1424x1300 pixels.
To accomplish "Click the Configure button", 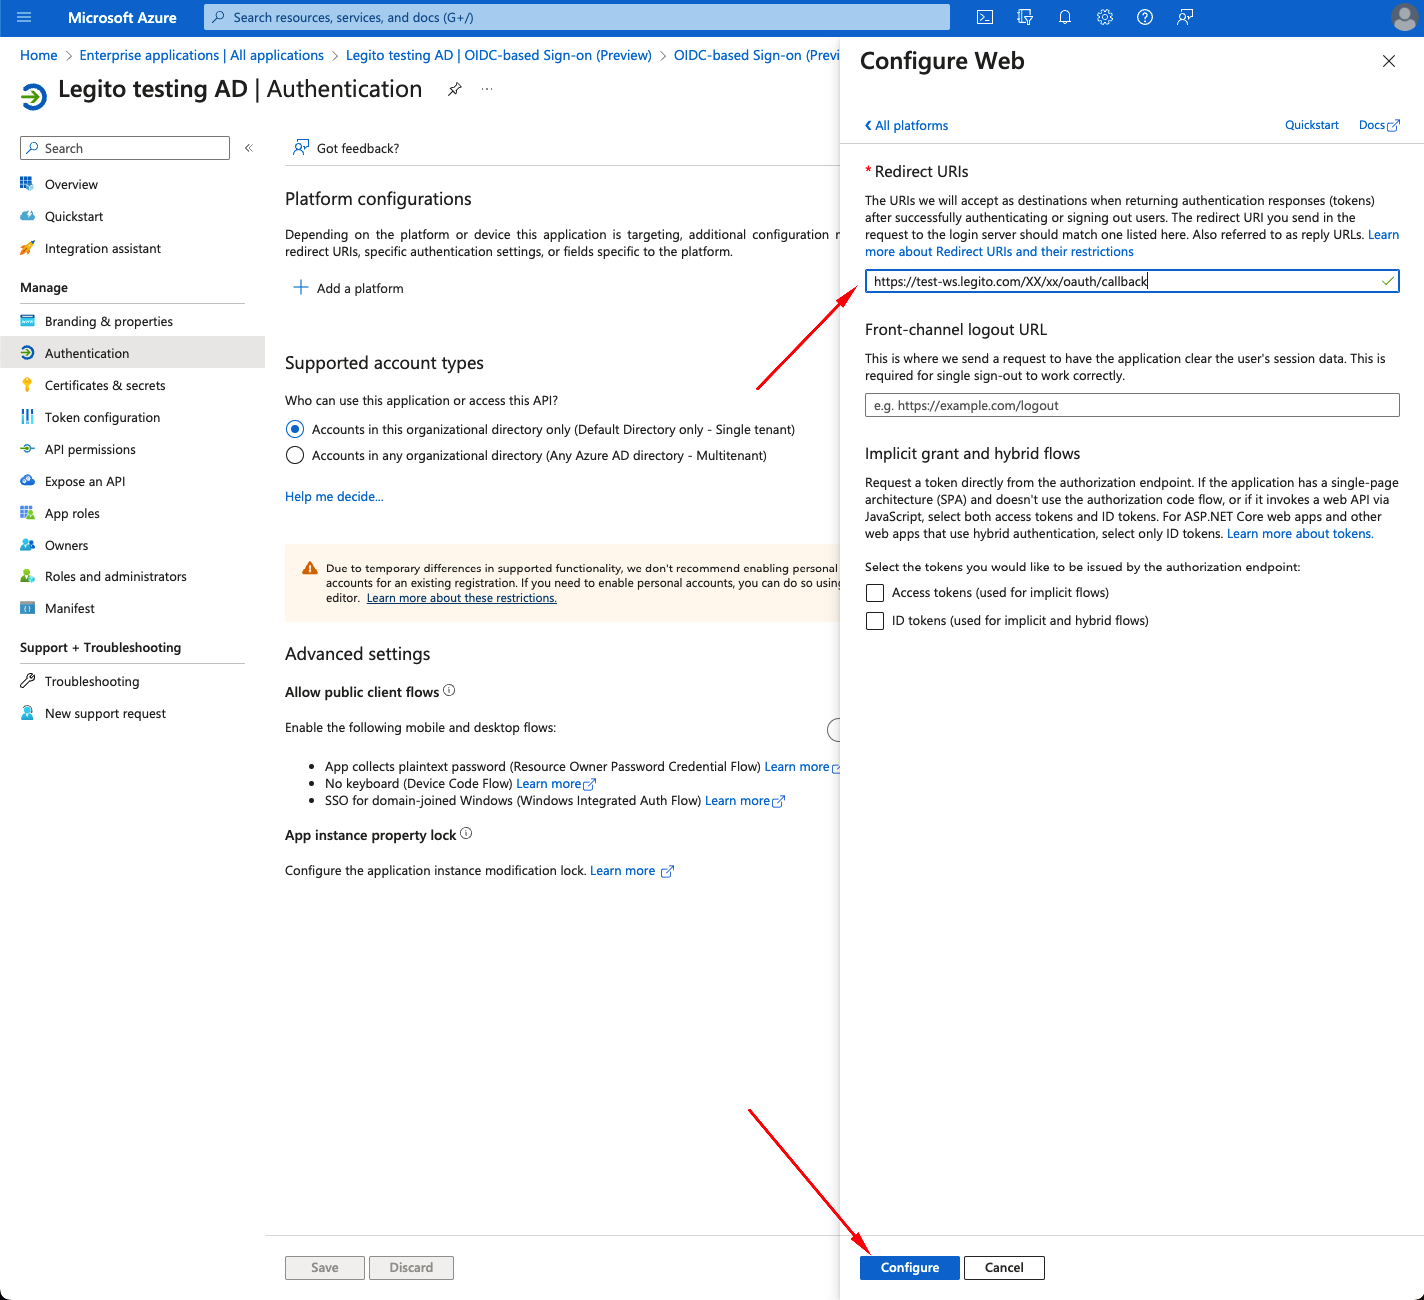I will coord(910,1267).
